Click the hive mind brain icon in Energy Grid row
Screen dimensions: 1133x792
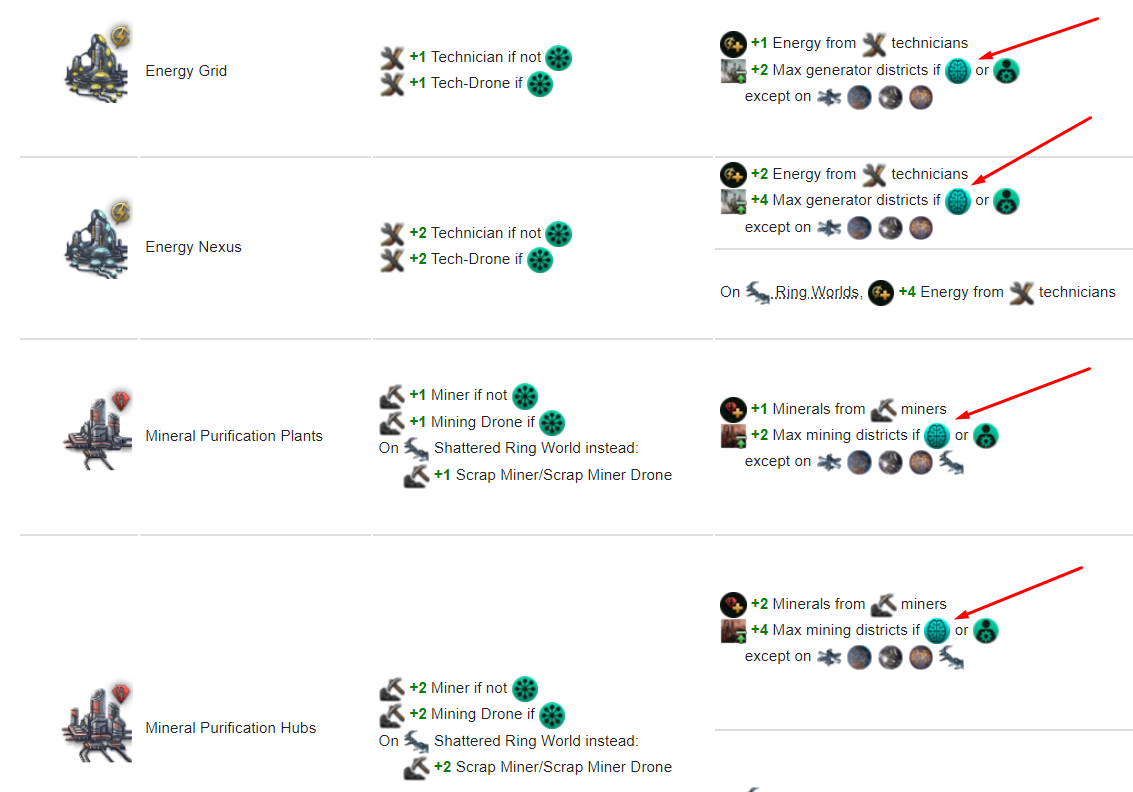point(958,71)
